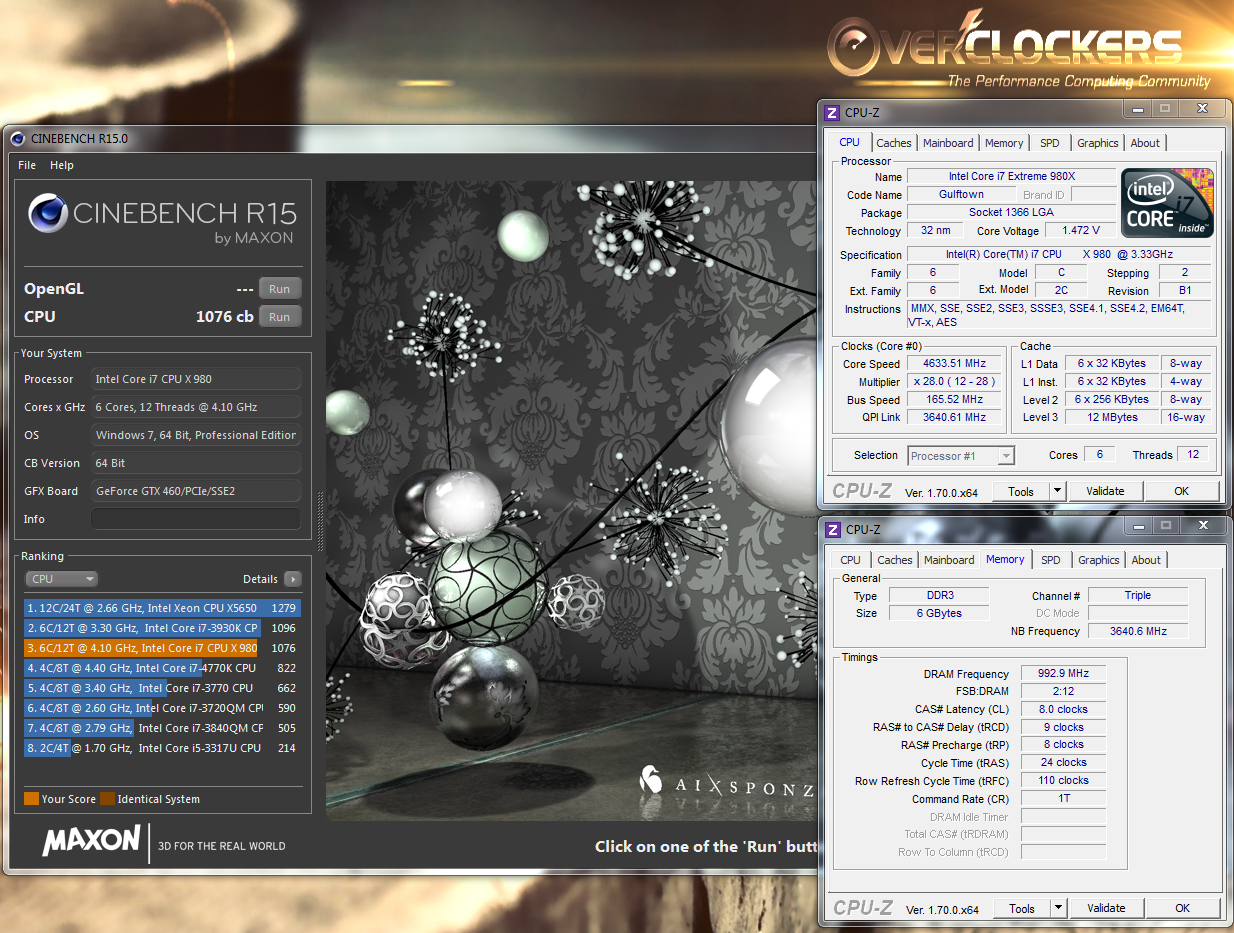Click the Identical System brown legend swatch
The height and width of the screenshot is (933, 1234).
click(x=107, y=799)
